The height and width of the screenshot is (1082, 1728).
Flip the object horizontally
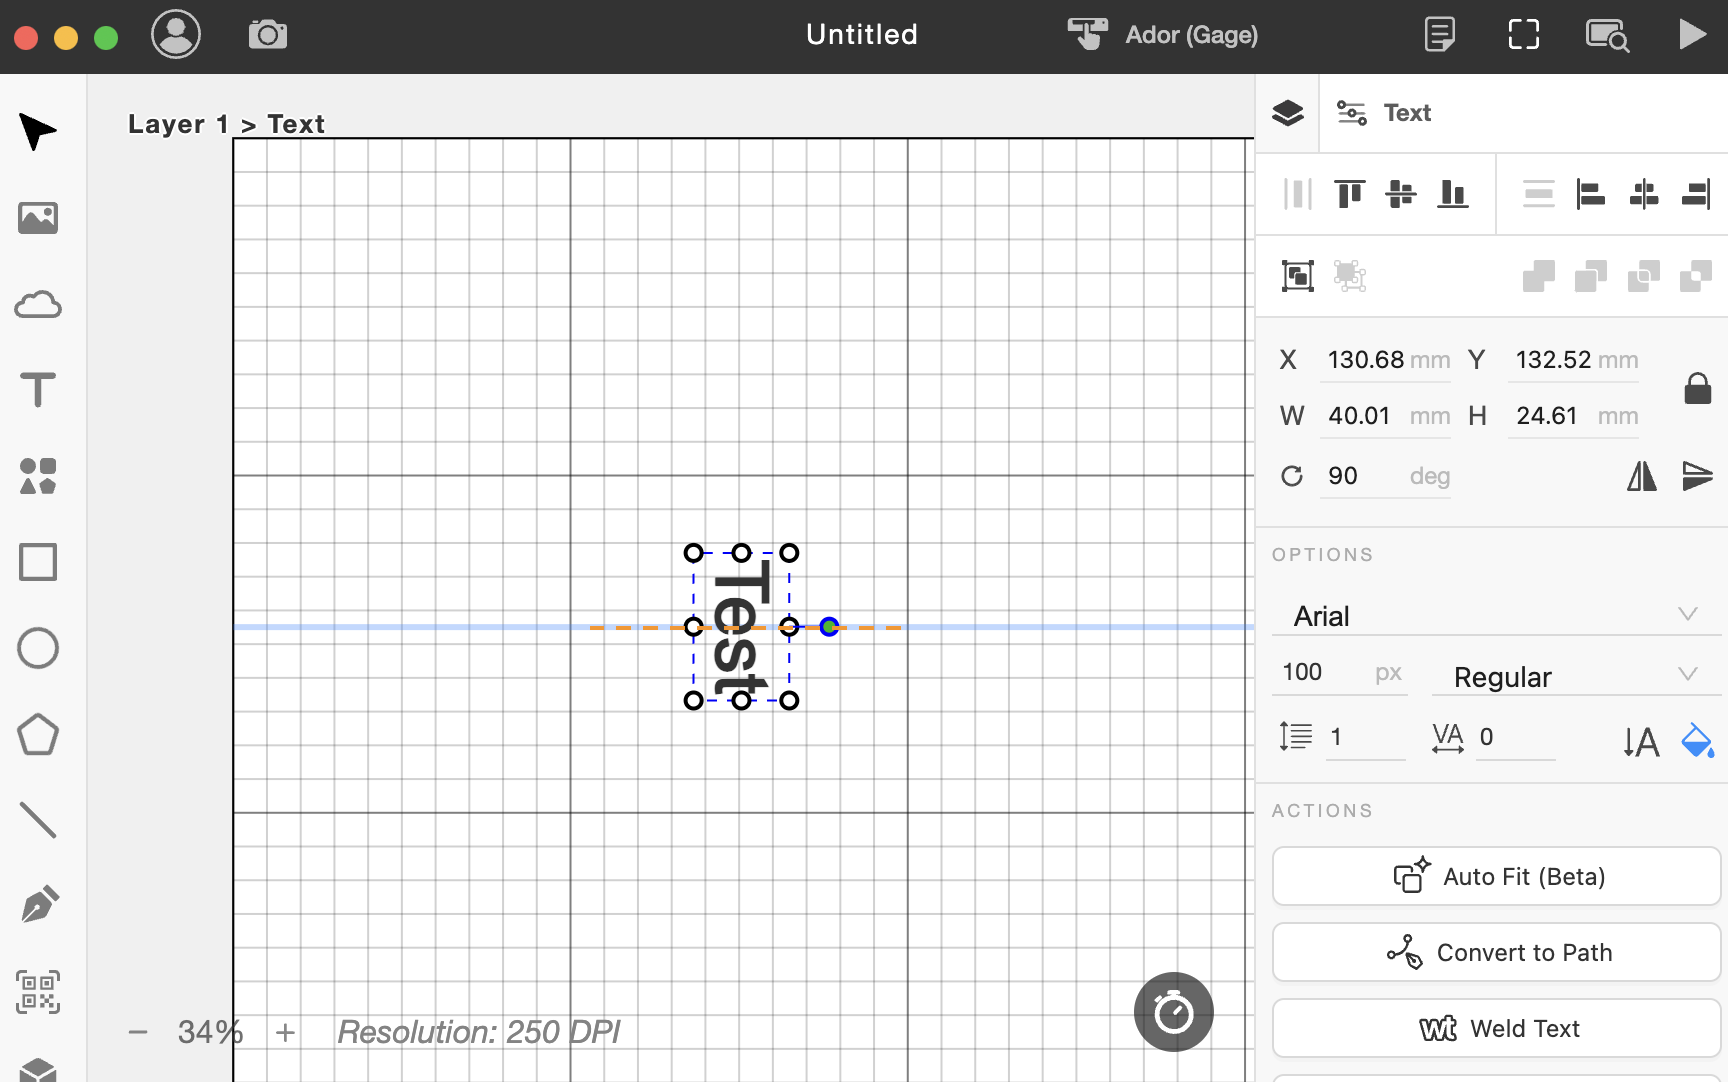pos(1642,476)
